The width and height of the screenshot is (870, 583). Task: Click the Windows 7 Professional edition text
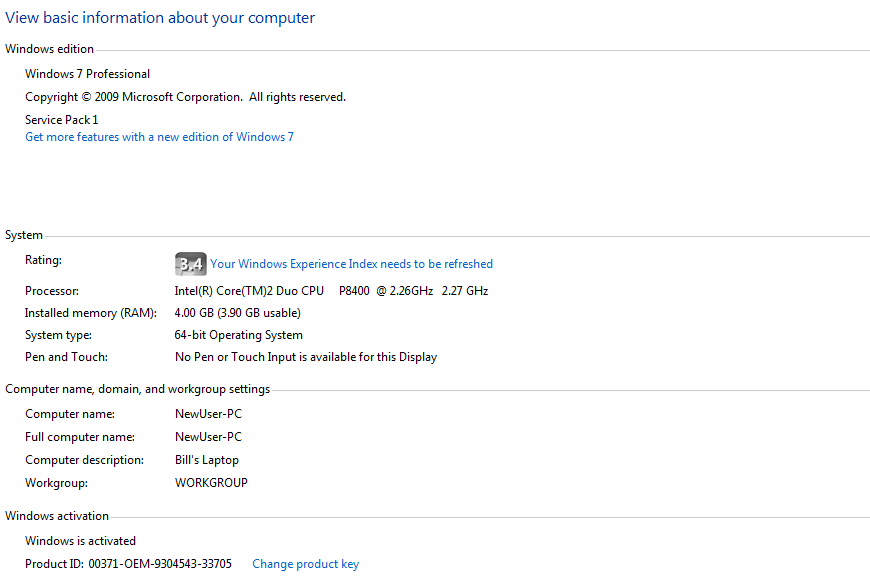(87, 74)
